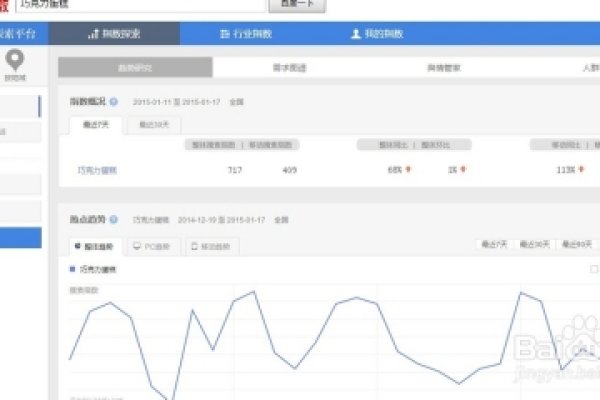The image size is (600, 400).
Task: Click the 整体搜索指数 | 移动搜索指数 header pill
Action: [x=242, y=145]
